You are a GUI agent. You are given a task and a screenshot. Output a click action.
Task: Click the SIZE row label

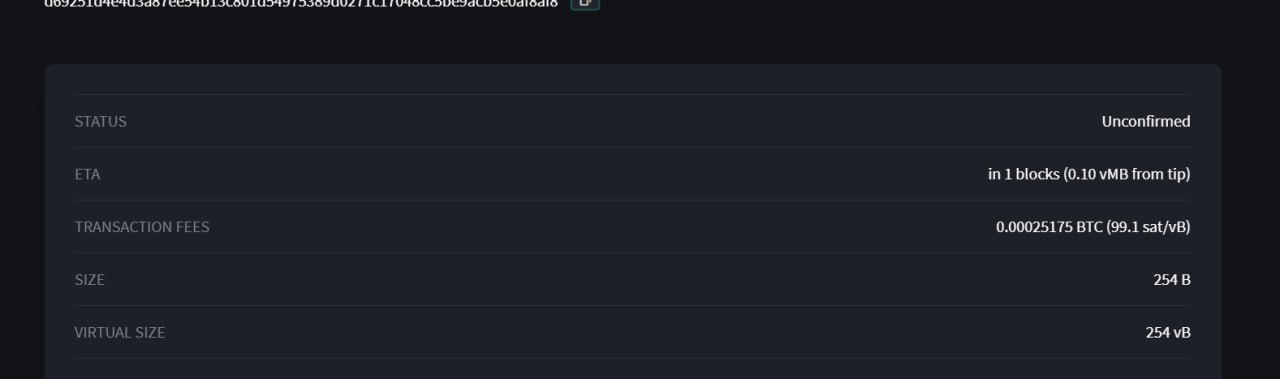89,280
